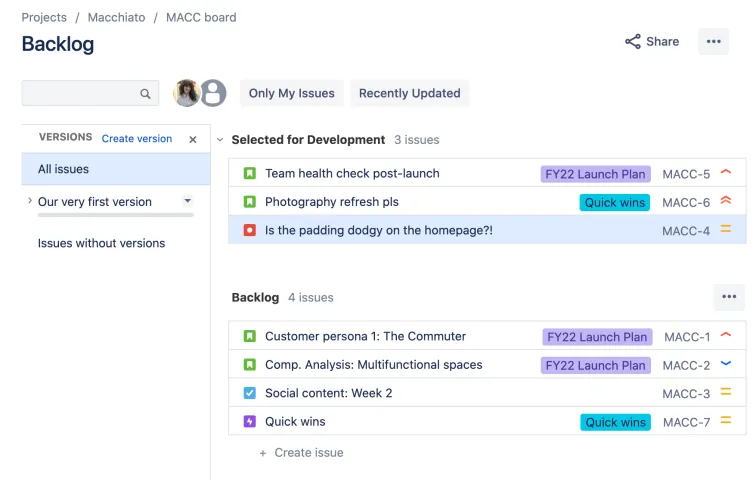Screen dimensions: 756x480
Task: Select Issues without versions
Action: click(101, 243)
